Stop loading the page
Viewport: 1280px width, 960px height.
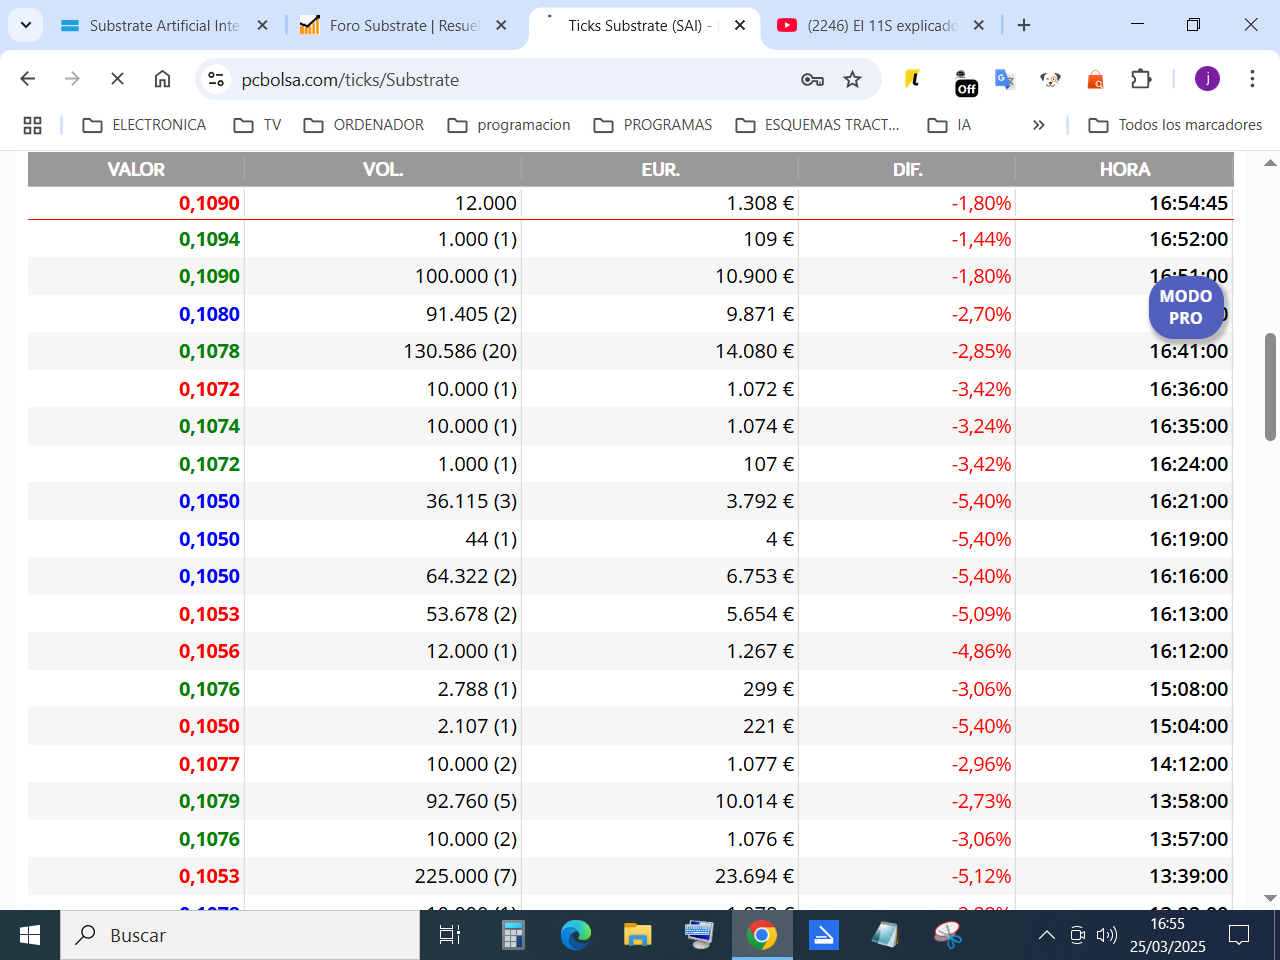point(117,79)
